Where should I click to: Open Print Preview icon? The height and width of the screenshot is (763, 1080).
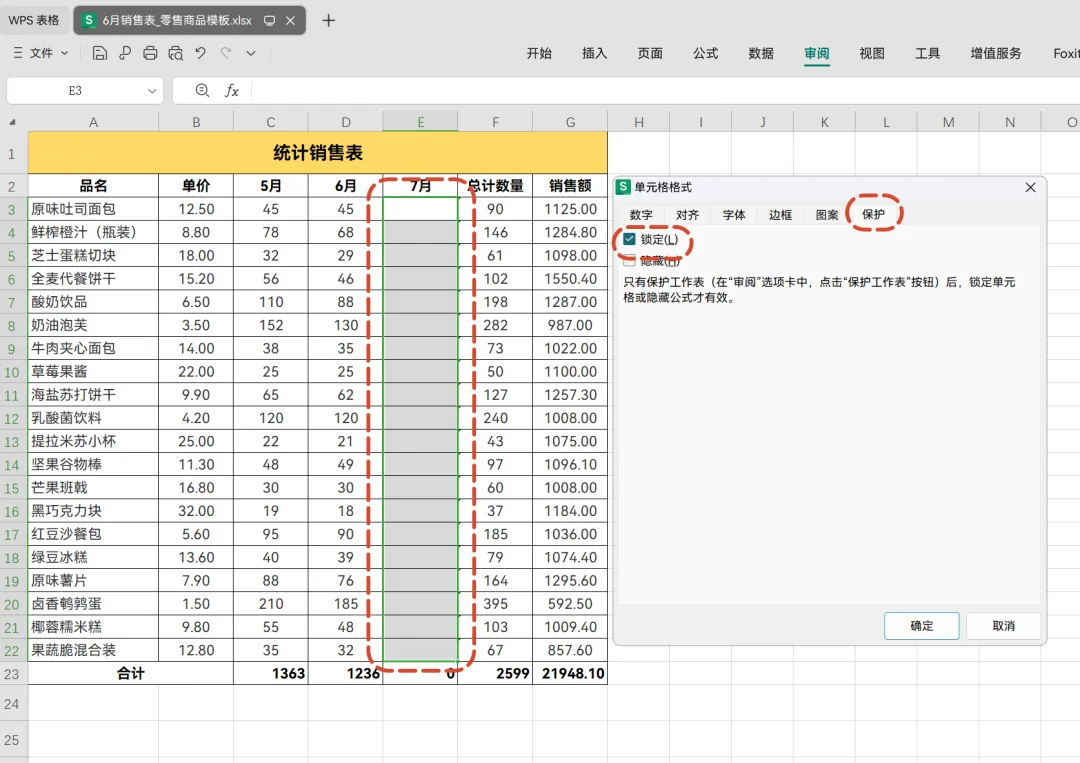tap(176, 53)
